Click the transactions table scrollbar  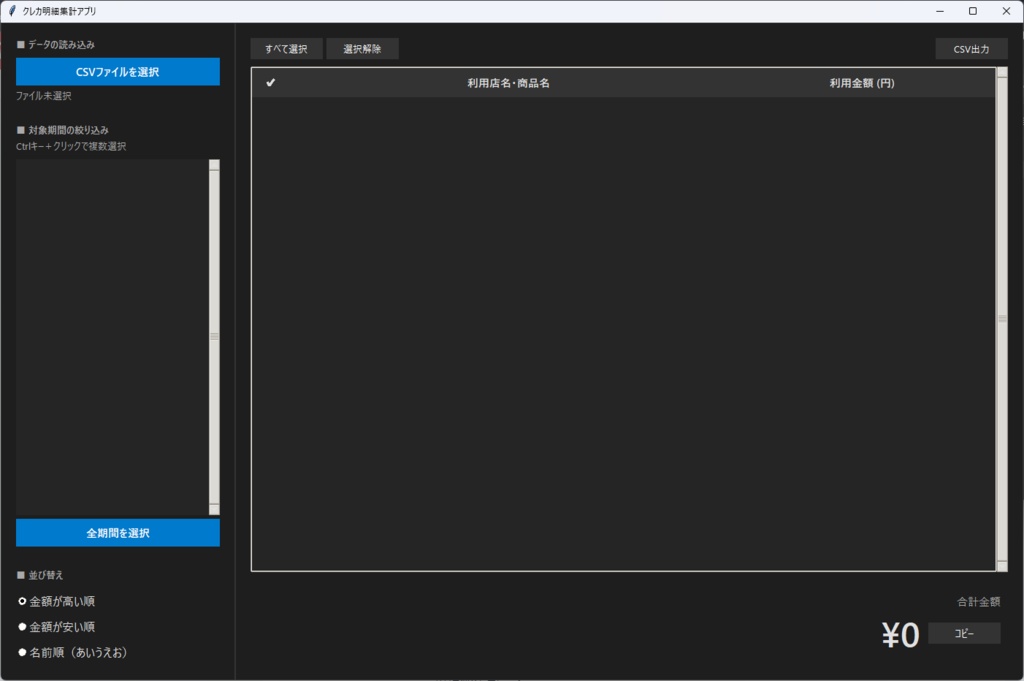point(1002,319)
